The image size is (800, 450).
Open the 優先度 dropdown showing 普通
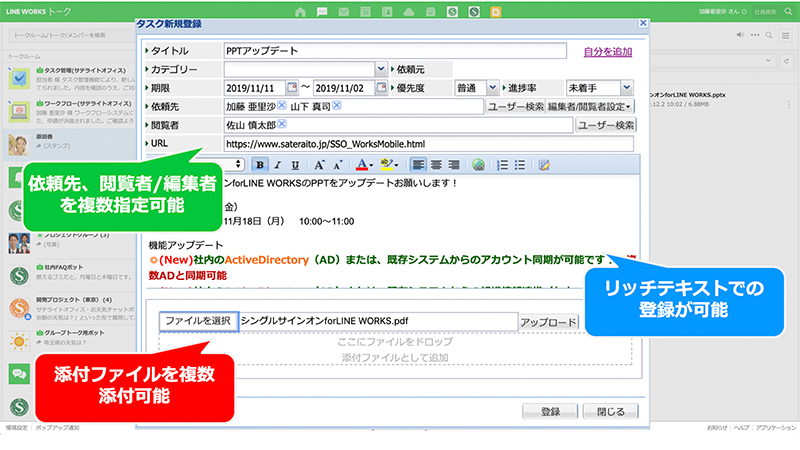tap(492, 88)
